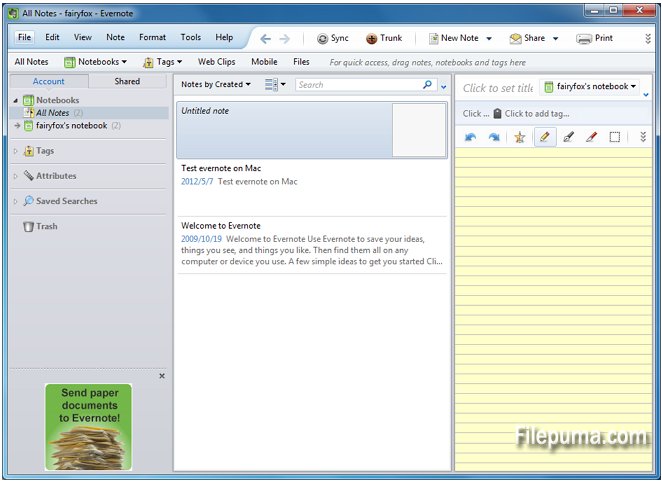The width and height of the screenshot is (662, 481).
Task: Select All Notes in sidebar tree
Action: click(89, 113)
